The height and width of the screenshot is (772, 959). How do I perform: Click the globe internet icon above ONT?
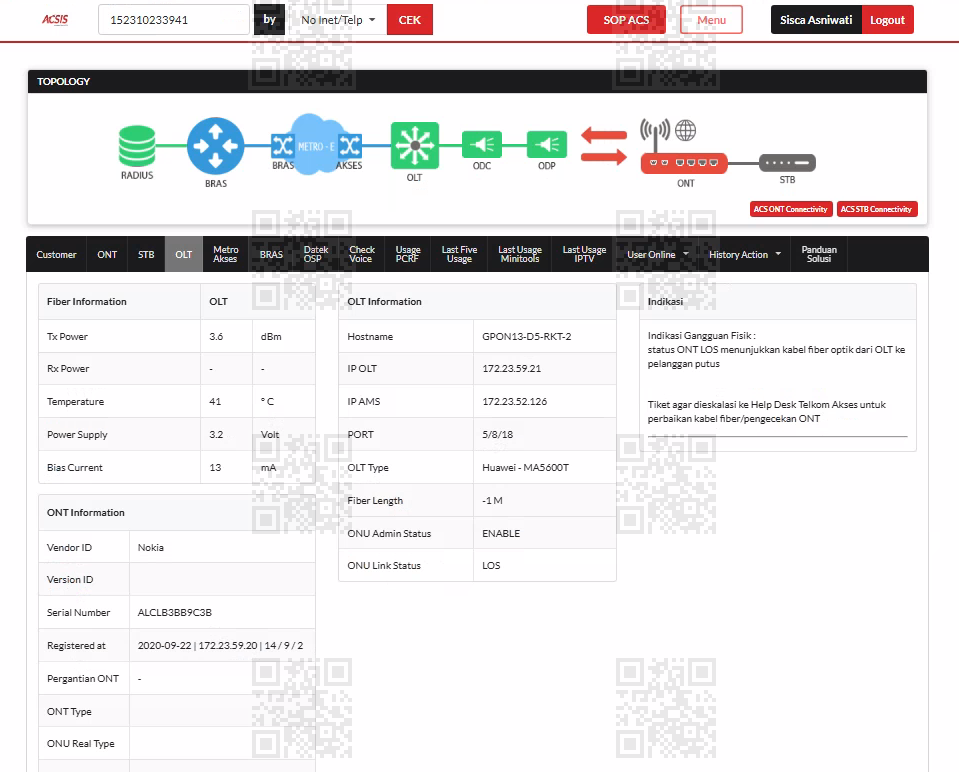tap(686, 130)
